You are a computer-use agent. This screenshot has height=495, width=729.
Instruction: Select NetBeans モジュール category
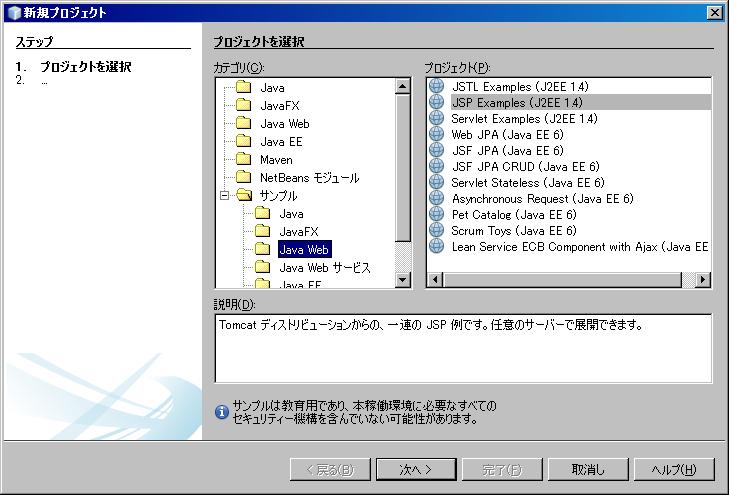click(x=310, y=178)
